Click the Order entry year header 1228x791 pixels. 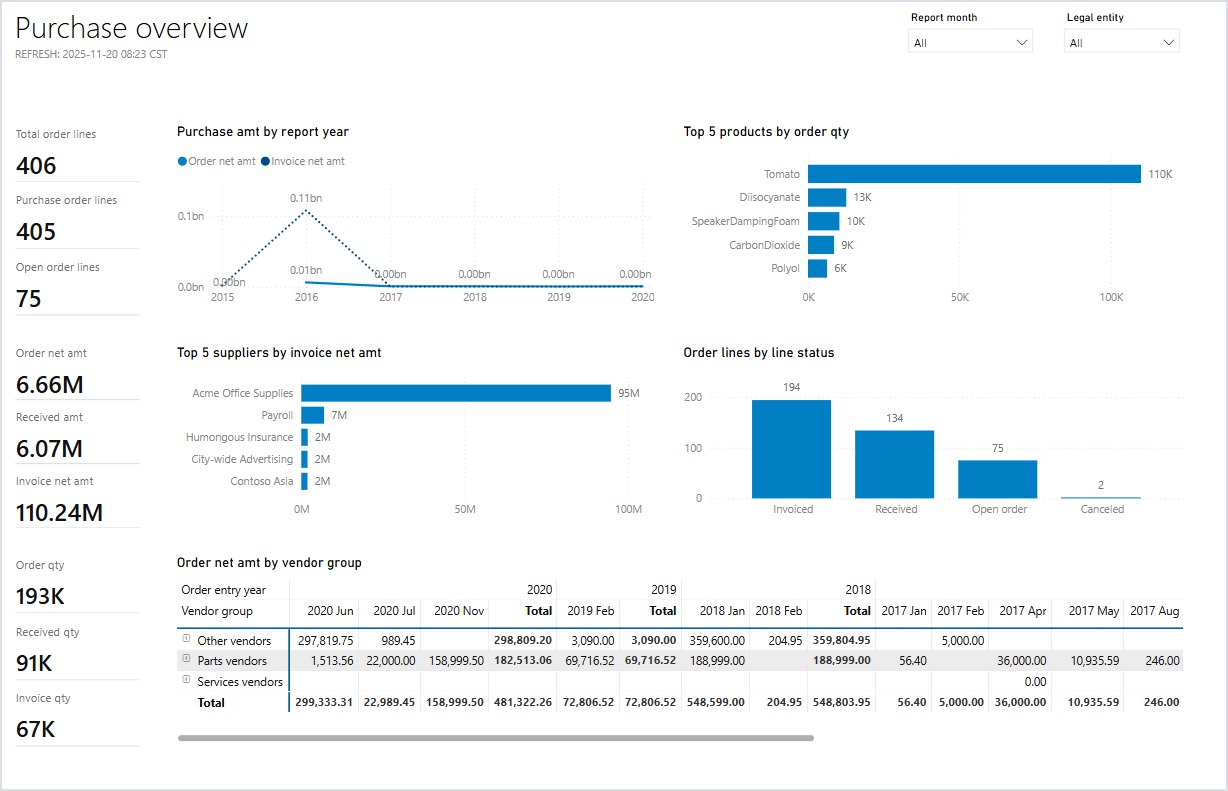pyautogui.click(x=224, y=590)
